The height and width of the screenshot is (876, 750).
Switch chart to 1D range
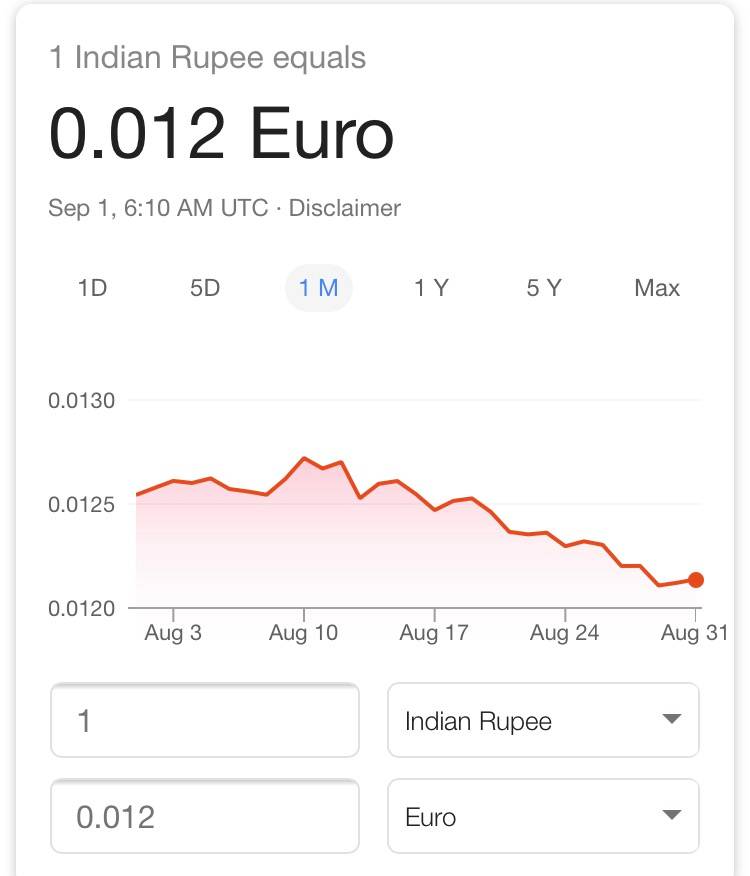coord(92,288)
